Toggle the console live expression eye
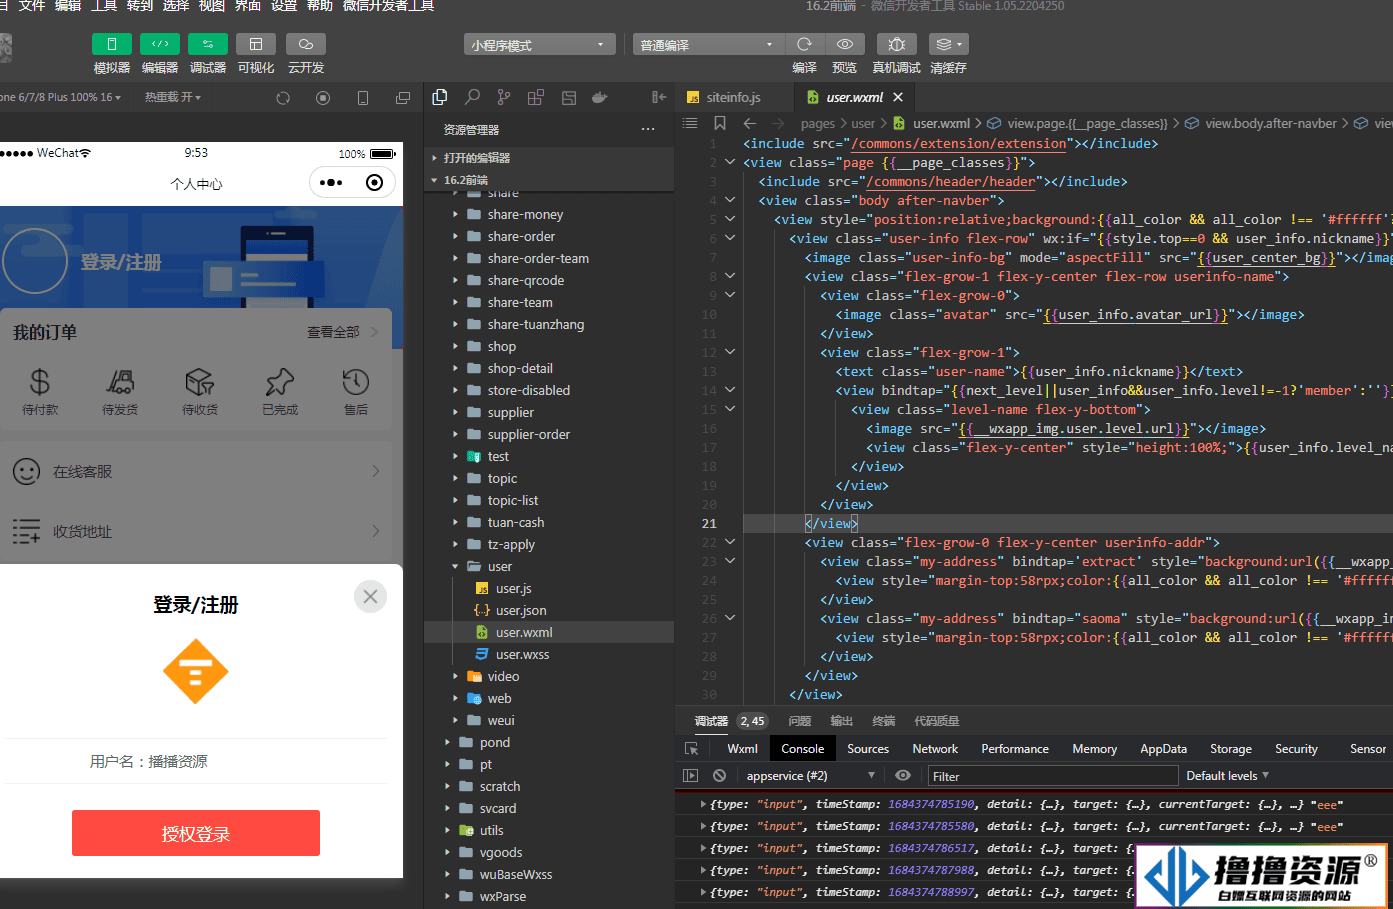This screenshot has width=1393, height=909. (x=903, y=775)
